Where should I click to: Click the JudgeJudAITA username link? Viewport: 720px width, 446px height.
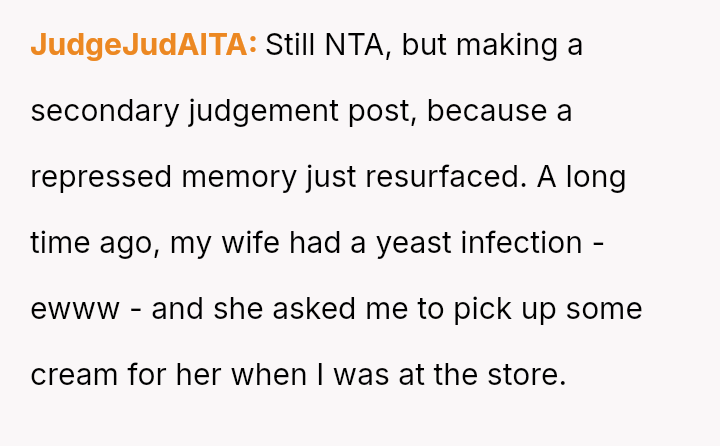click(x=143, y=45)
